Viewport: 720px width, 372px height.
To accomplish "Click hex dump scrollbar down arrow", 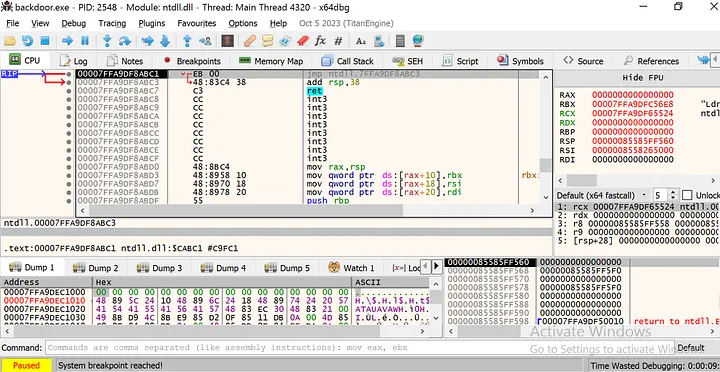I will [x=436, y=317].
